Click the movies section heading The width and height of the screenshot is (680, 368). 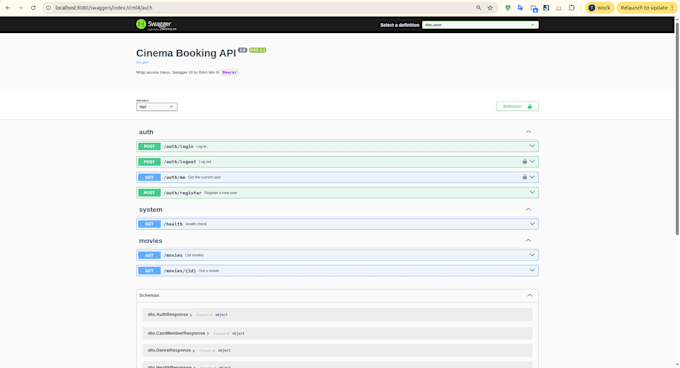pos(150,241)
